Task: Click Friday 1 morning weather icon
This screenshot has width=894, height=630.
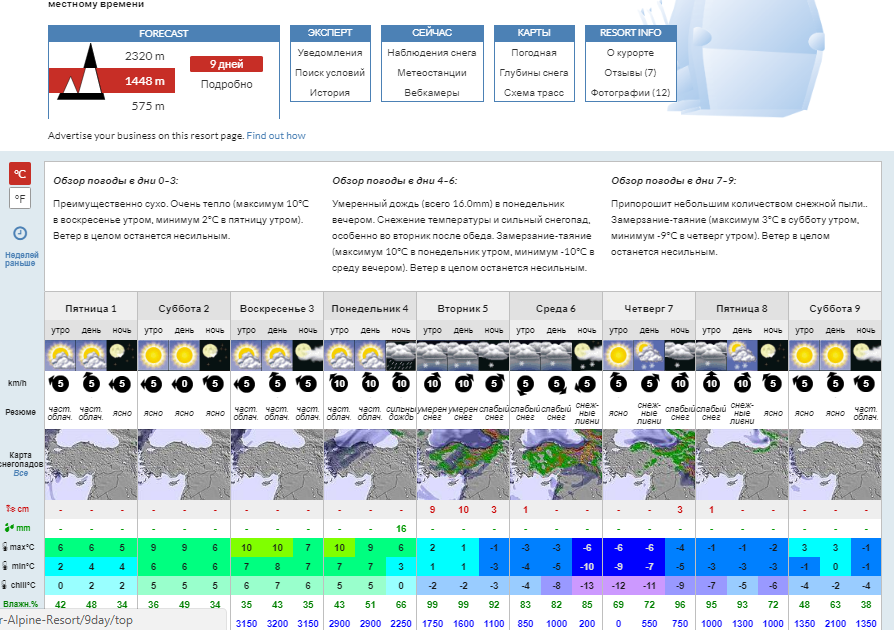Action: pos(60,356)
